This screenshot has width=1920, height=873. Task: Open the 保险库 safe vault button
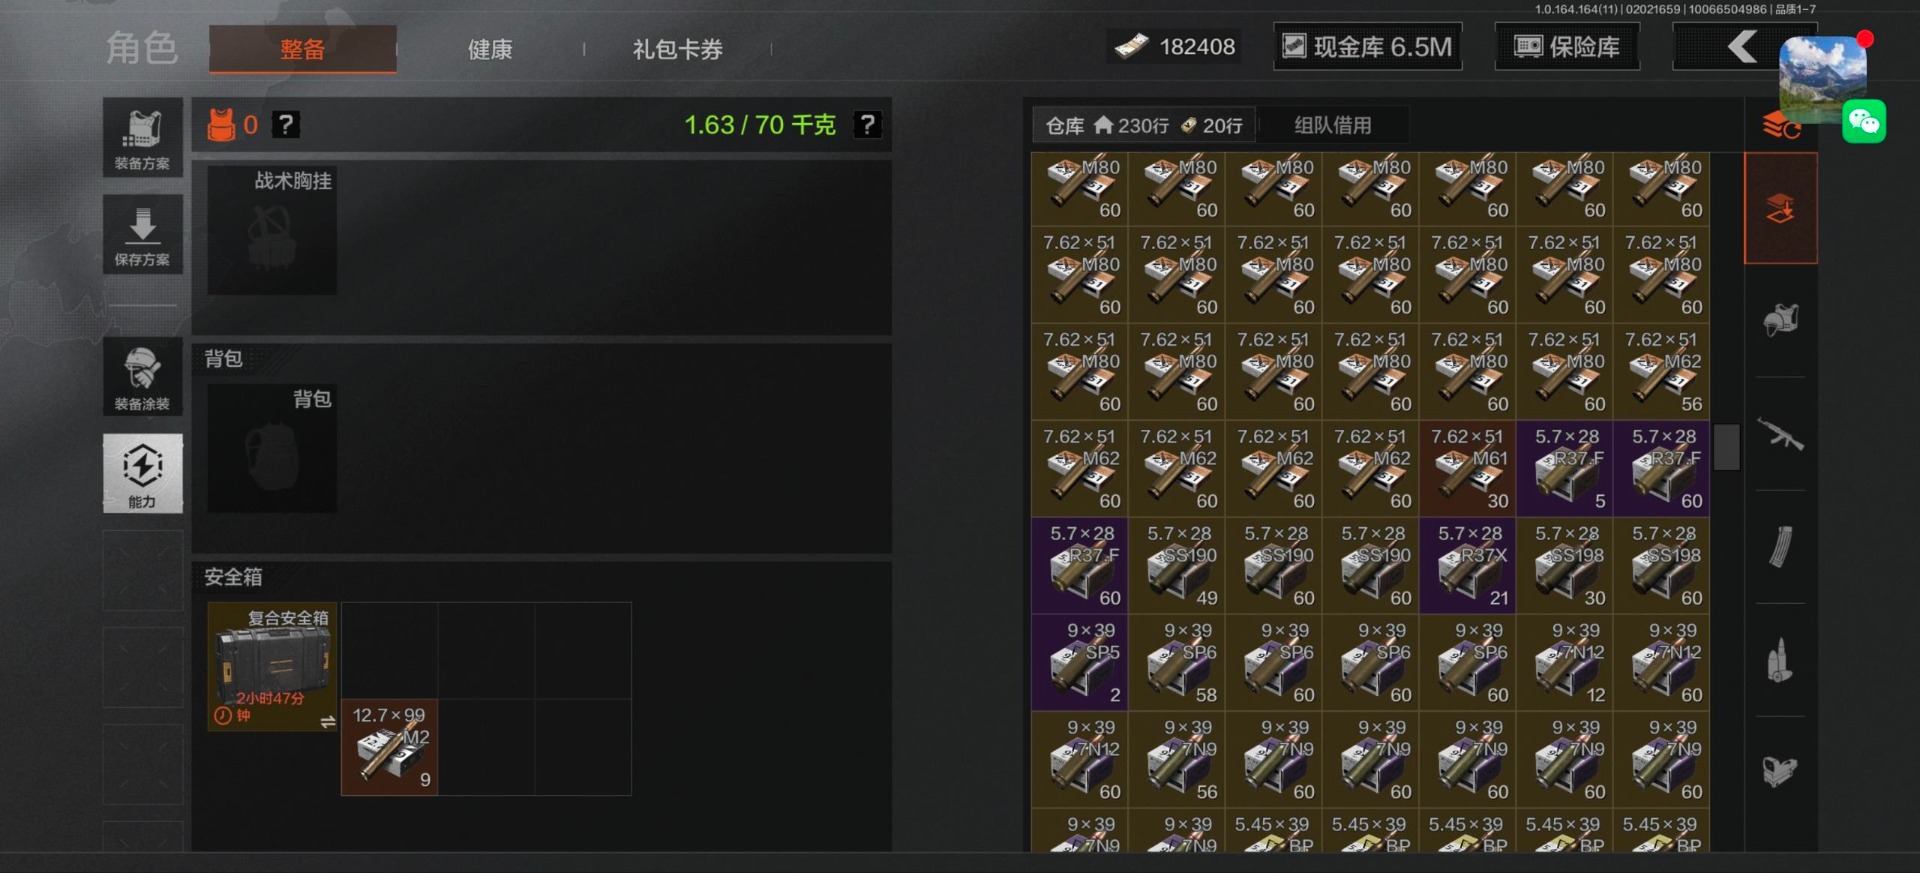pyautogui.click(x=1567, y=47)
